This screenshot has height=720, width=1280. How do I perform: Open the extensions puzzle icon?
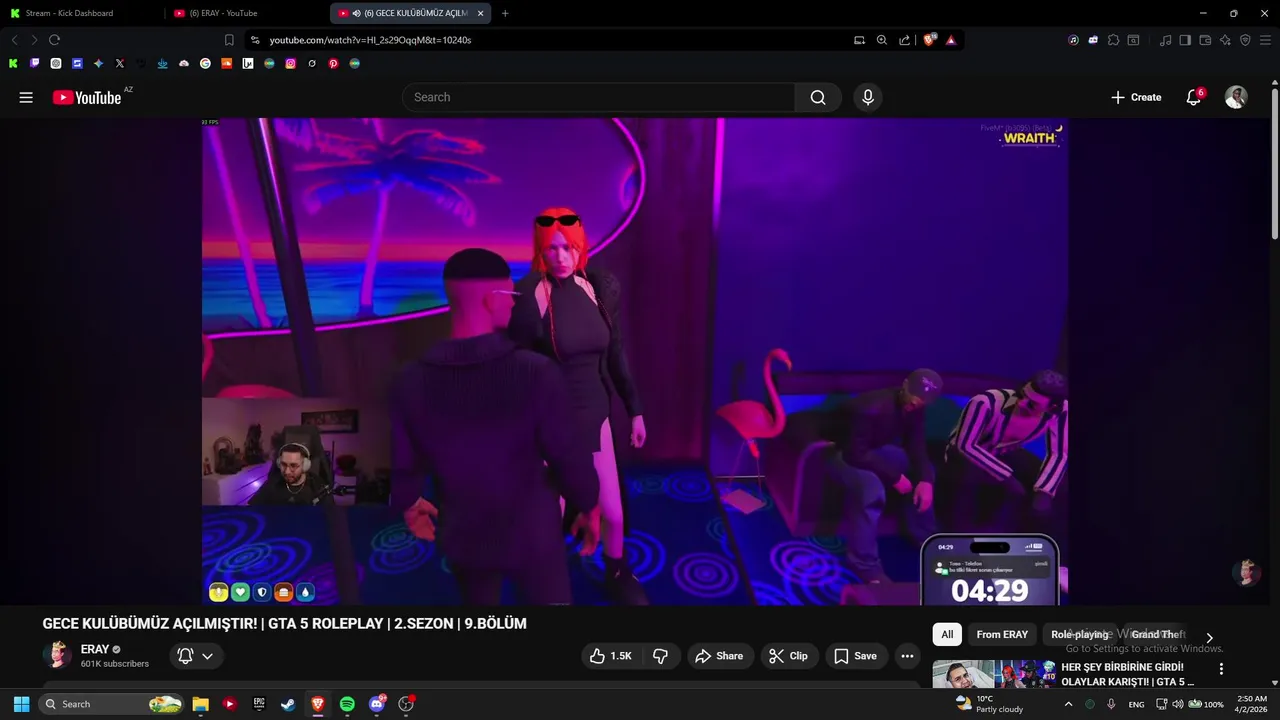click(1113, 40)
